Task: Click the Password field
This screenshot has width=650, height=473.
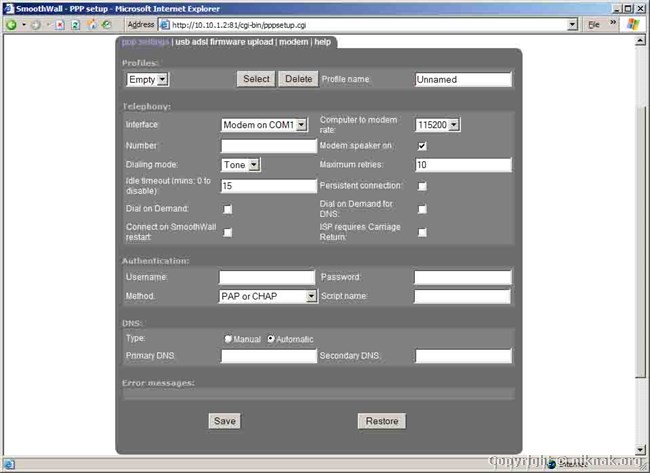Action: tap(463, 277)
